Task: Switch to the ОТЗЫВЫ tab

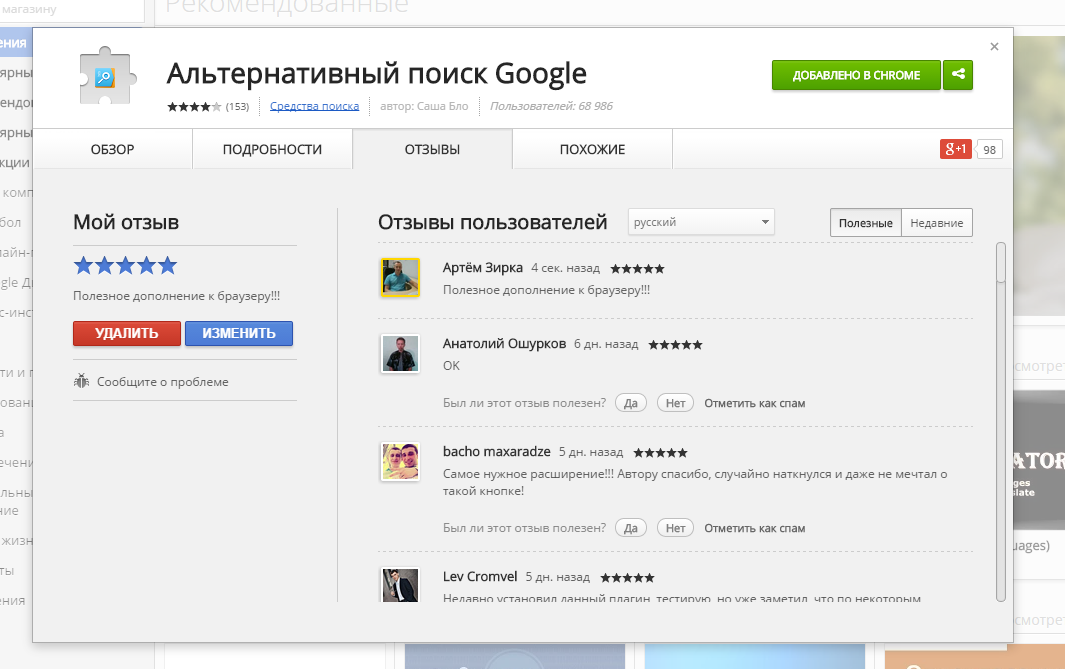Action: [433, 149]
